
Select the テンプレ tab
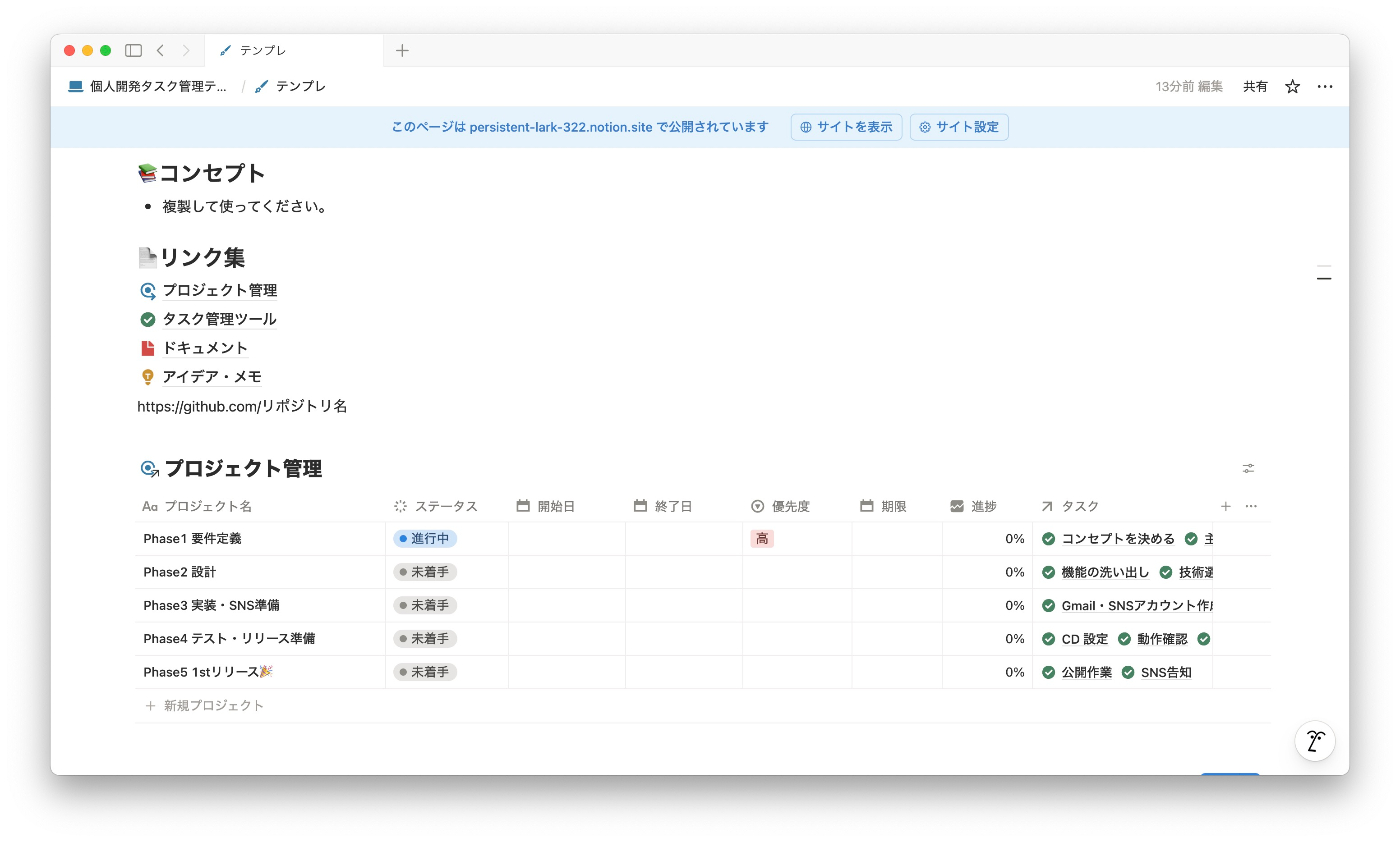pos(293,50)
